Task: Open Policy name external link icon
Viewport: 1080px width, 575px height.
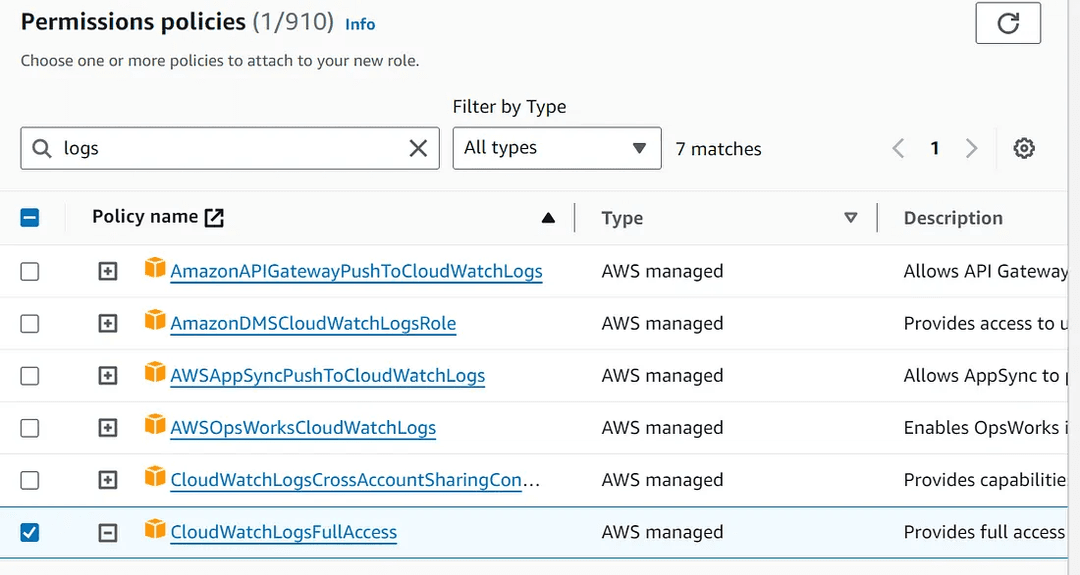Action: (x=214, y=218)
